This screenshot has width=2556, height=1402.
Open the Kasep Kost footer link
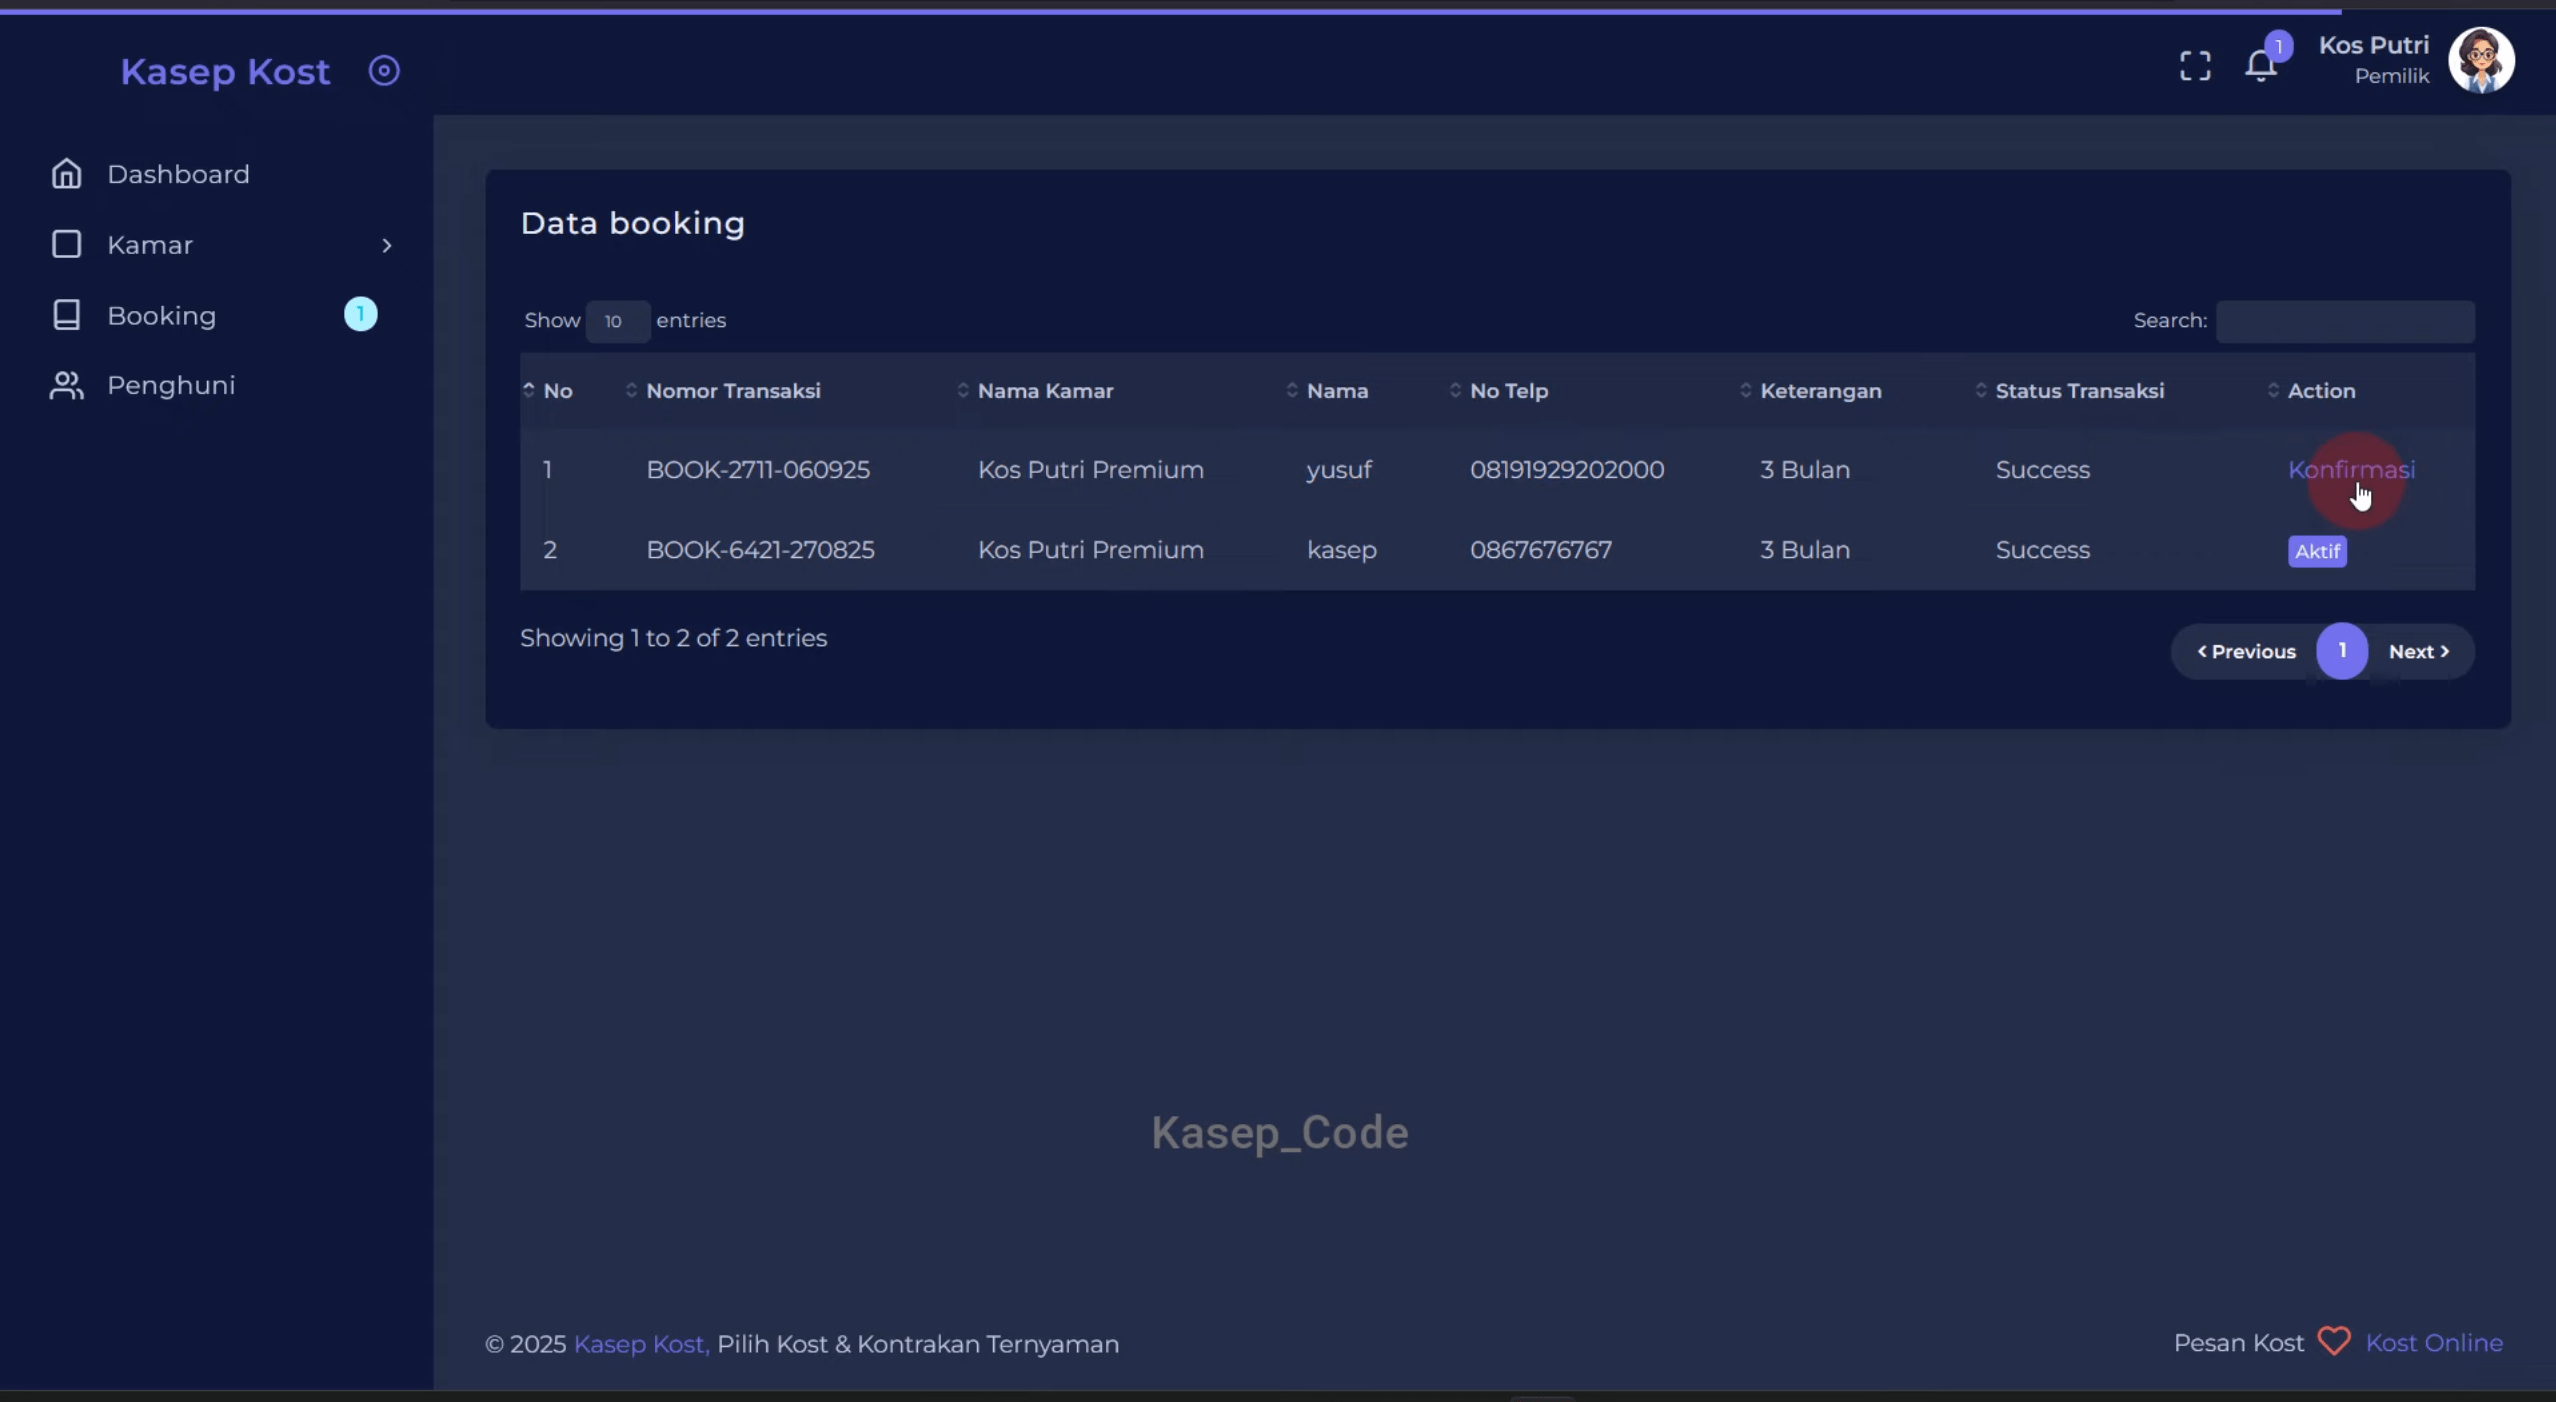click(641, 1344)
